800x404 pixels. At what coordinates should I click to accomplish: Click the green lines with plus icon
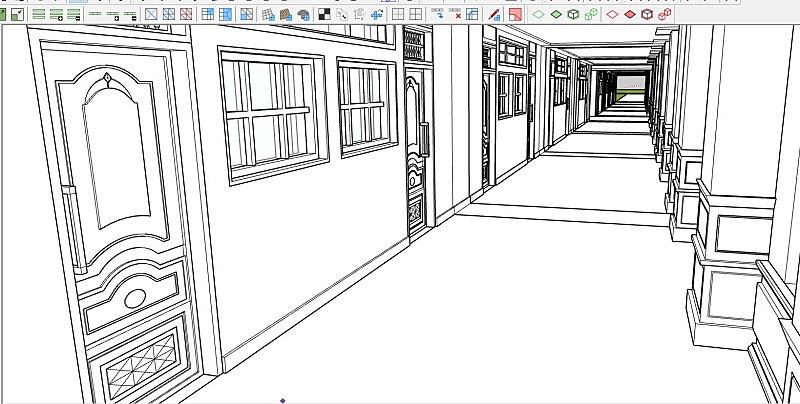56,14
